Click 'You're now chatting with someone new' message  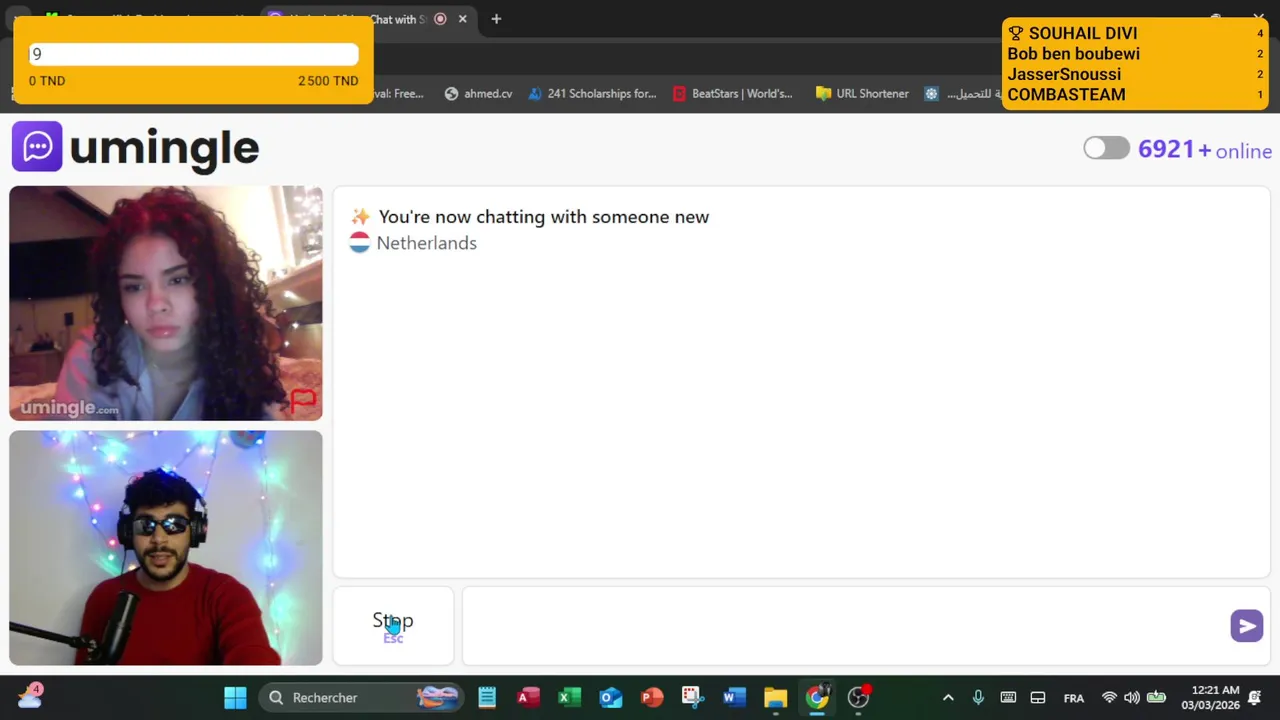[544, 217]
